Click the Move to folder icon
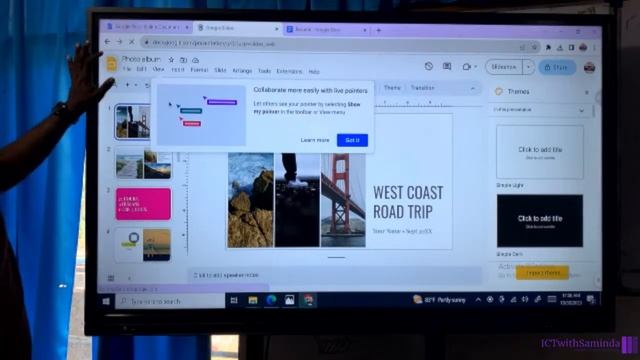 183,60
